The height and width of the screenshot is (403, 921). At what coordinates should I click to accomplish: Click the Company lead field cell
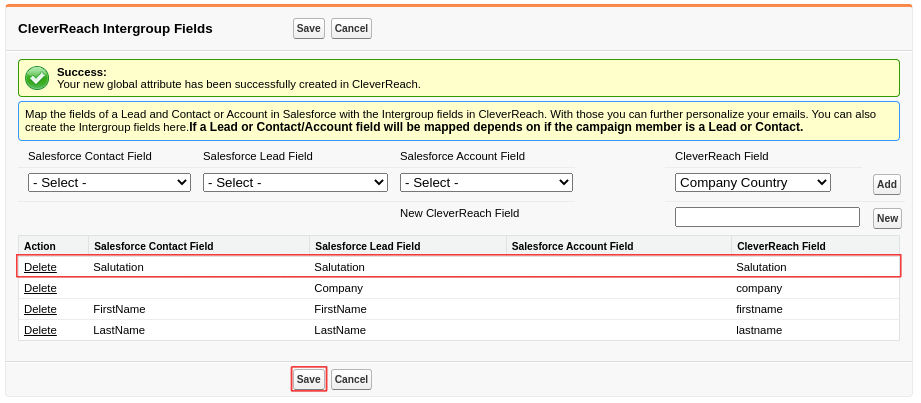point(338,288)
